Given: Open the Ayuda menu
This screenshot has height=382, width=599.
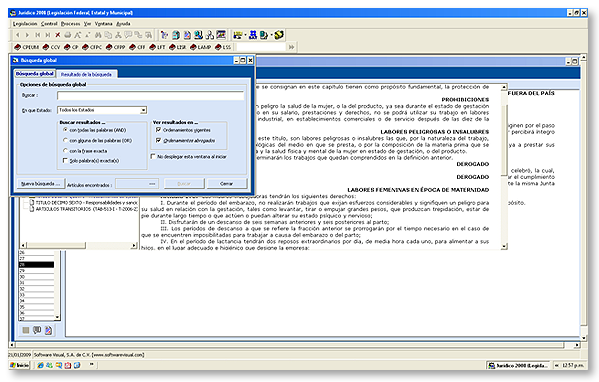Looking at the screenshot, I should click(x=123, y=24).
